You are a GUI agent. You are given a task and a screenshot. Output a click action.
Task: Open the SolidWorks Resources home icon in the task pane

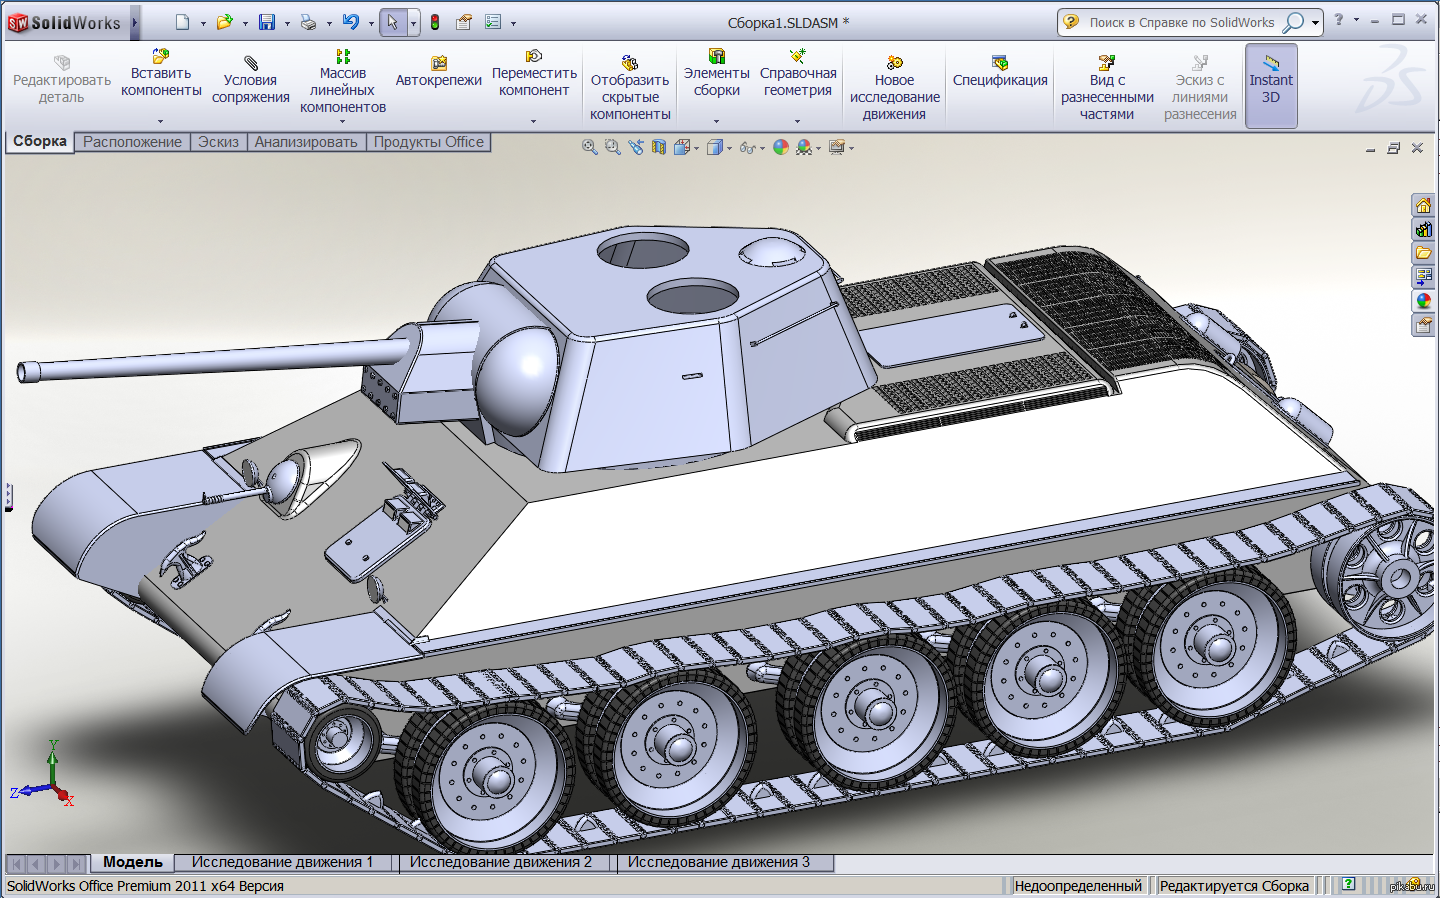[x=1423, y=205]
